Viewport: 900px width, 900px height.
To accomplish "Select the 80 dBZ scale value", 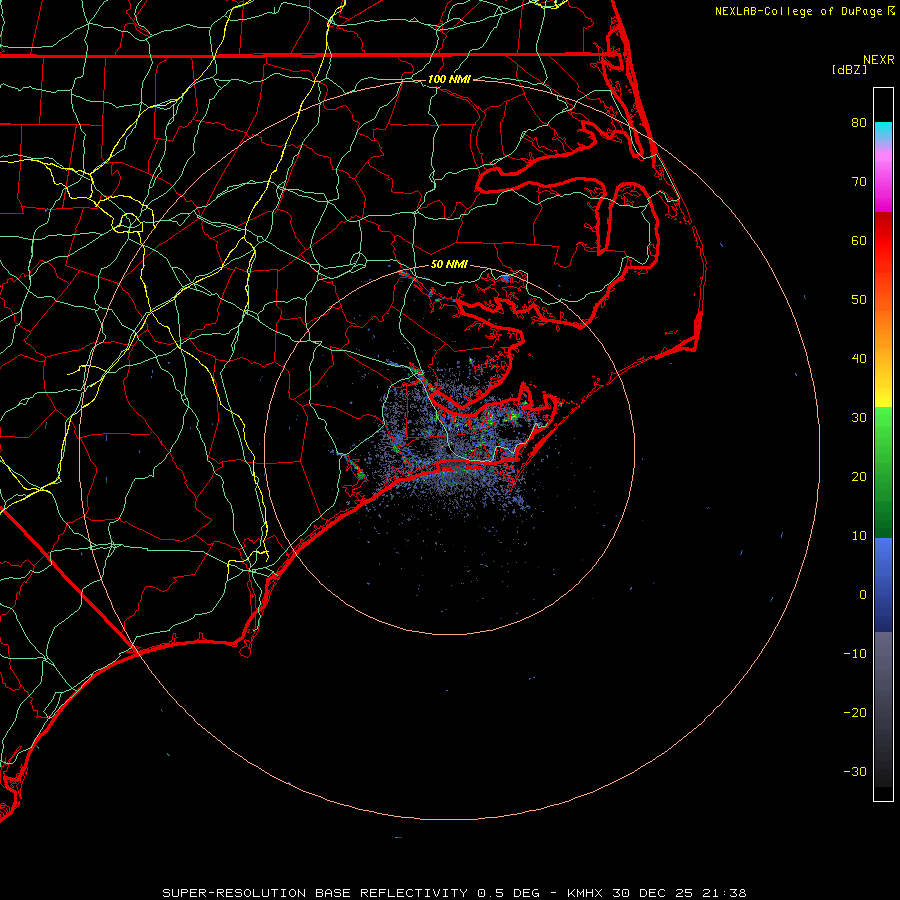I will [x=859, y=122].
